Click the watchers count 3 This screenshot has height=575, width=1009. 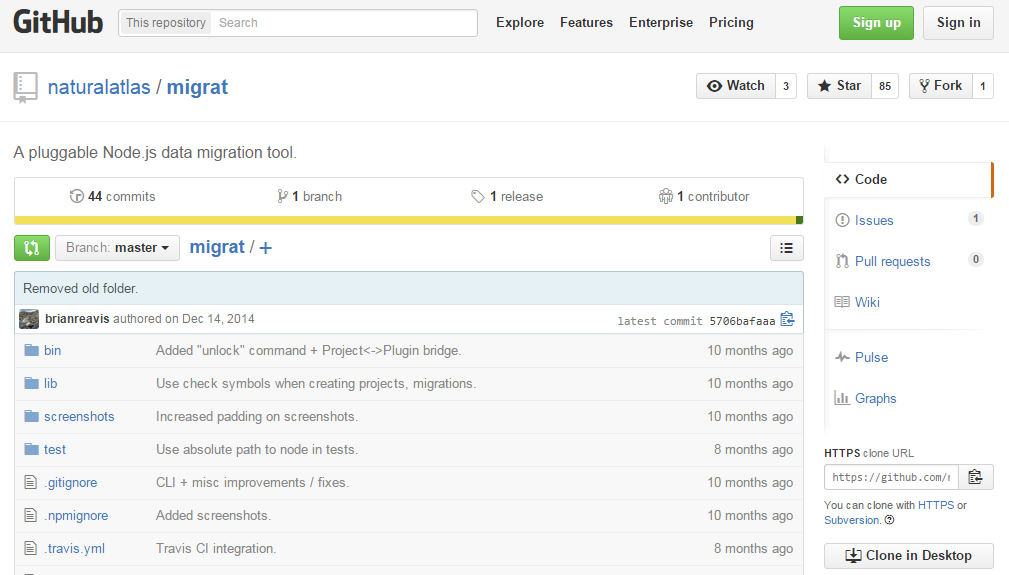(x=786, y=86)
